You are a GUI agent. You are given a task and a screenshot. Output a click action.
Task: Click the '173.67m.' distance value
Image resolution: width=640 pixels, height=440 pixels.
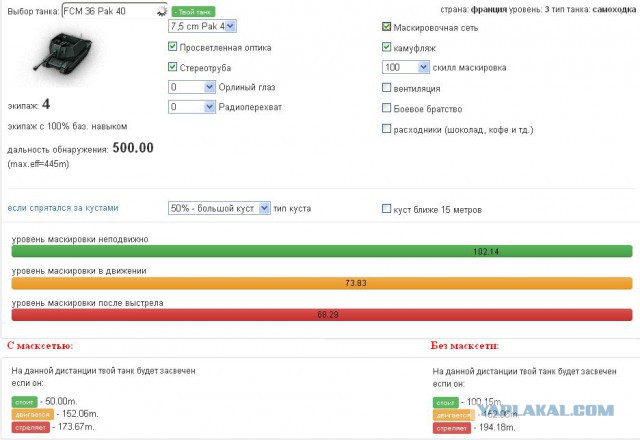click(77, 427)
